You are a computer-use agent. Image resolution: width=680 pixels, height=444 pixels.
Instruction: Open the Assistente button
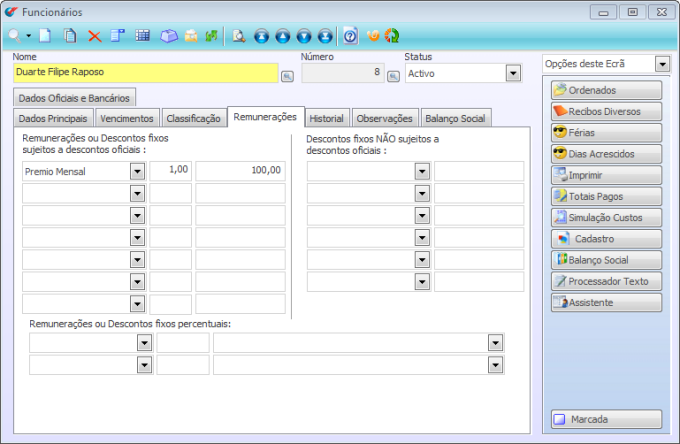607,303
